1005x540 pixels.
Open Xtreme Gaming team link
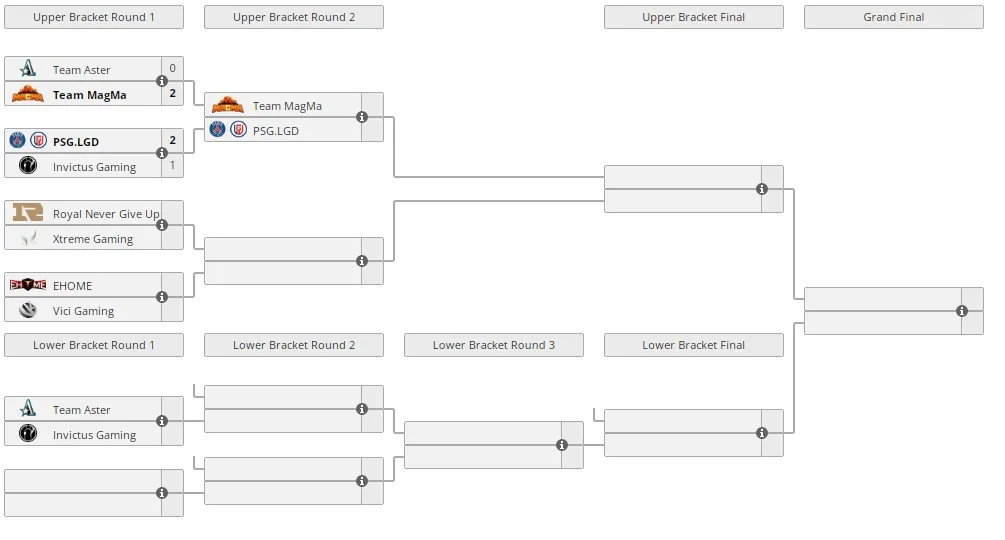point(93,239)
